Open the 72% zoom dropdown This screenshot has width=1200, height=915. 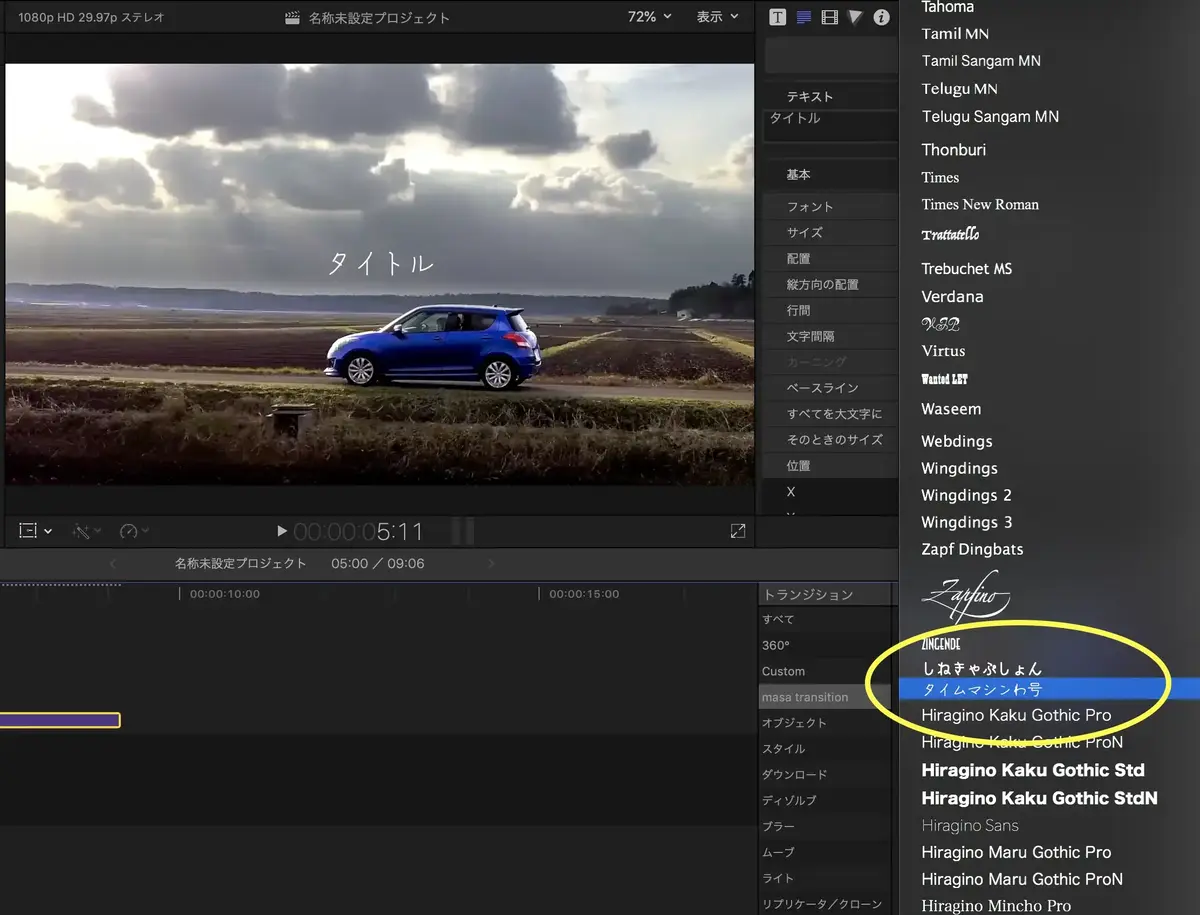[648, 17]
